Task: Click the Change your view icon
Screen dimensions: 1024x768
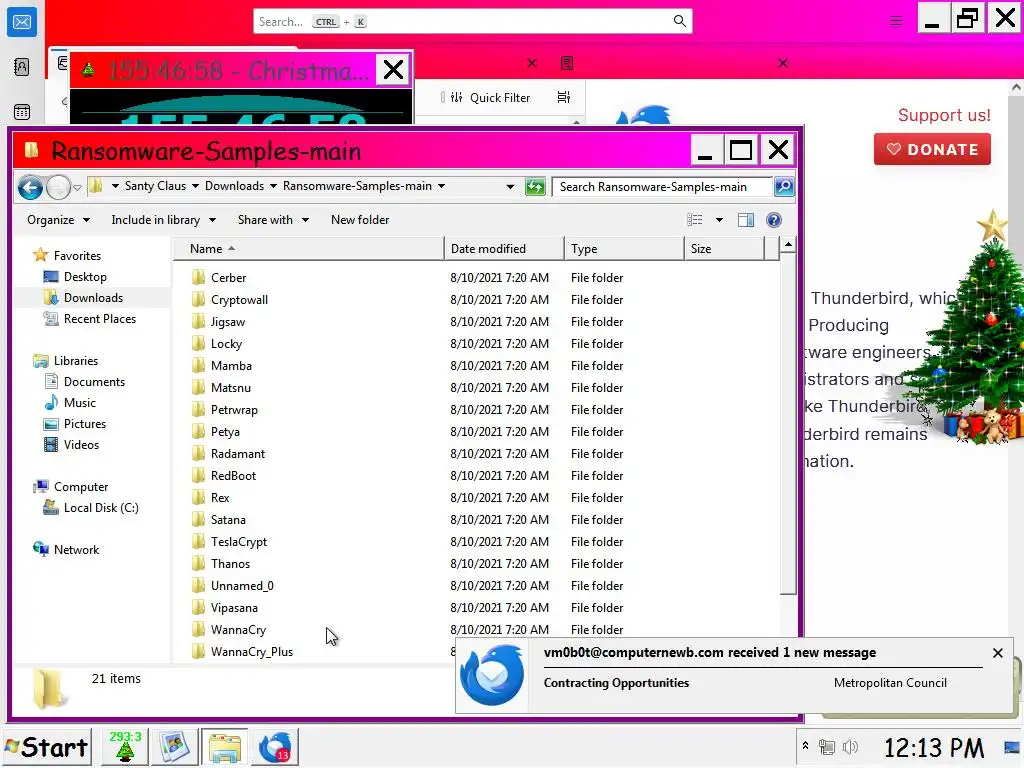Action: [x=695, y=220]
